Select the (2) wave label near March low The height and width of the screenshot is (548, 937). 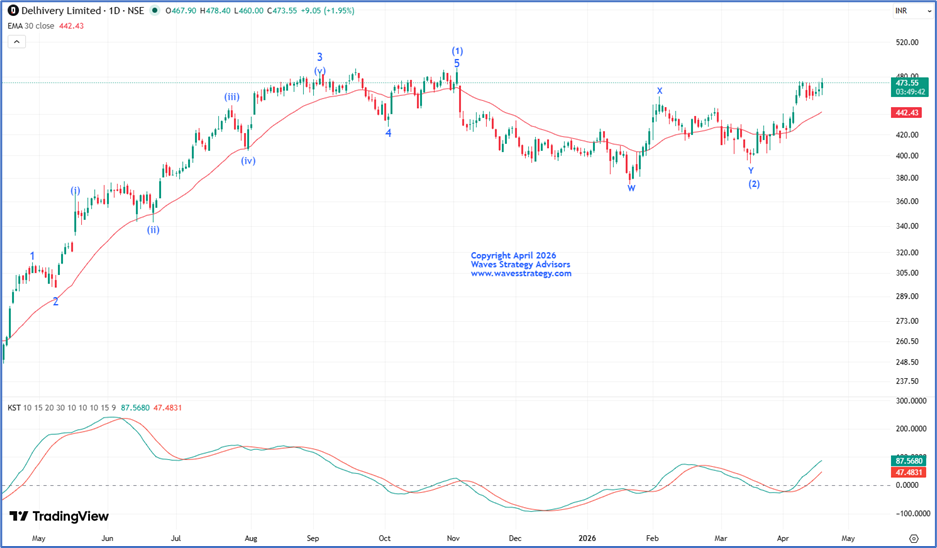pos(754,184)
